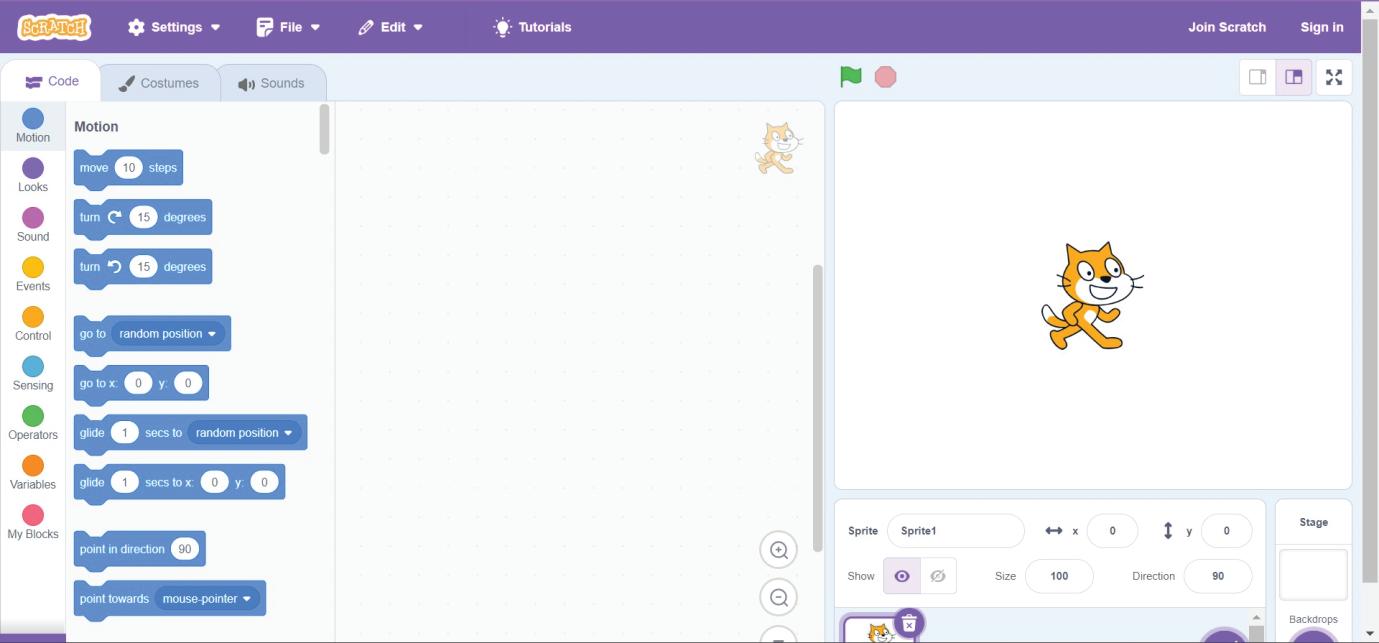Delete Sprite1 using trash icon
Screen dimensions: 1379x643
pos(909,624)
